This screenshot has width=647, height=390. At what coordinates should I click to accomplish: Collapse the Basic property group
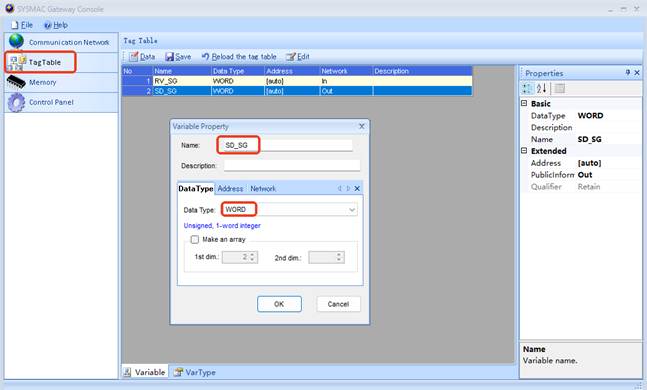524,103
